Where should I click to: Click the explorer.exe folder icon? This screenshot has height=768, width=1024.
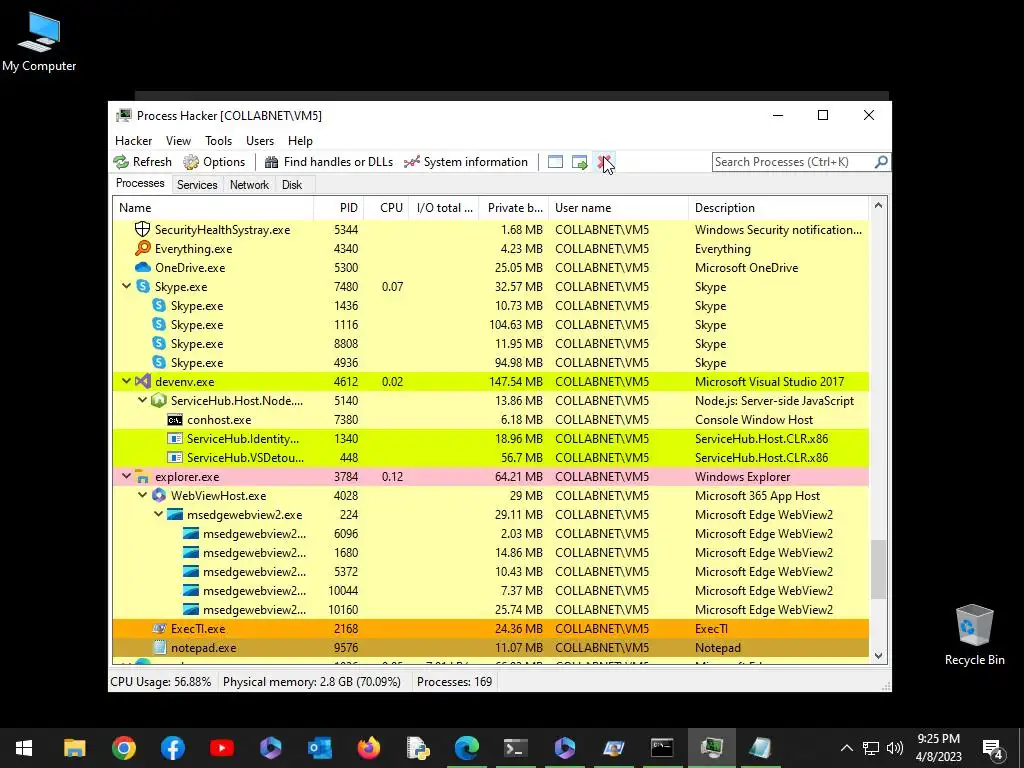(142, 476)
